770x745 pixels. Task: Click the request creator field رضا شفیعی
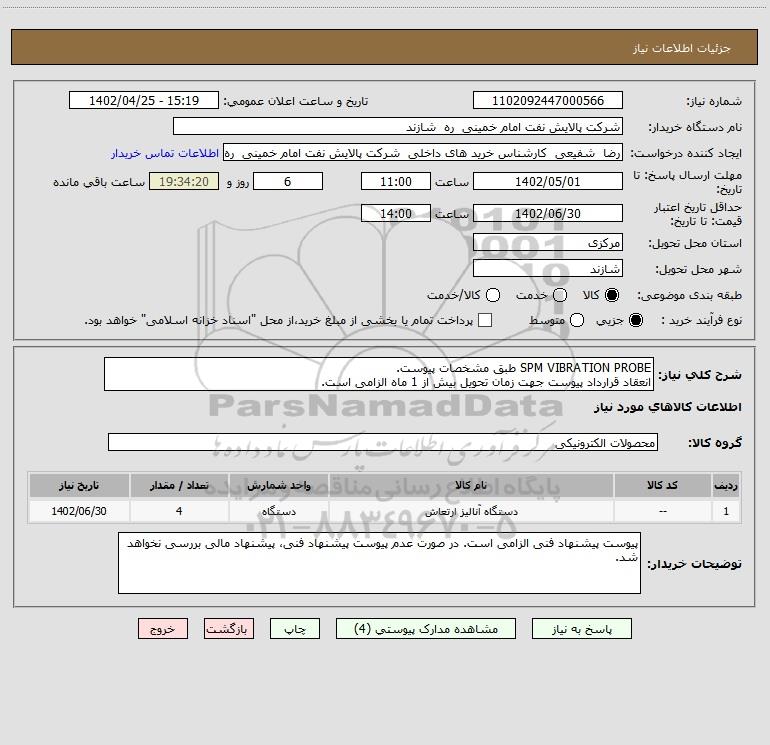[423, 153]
